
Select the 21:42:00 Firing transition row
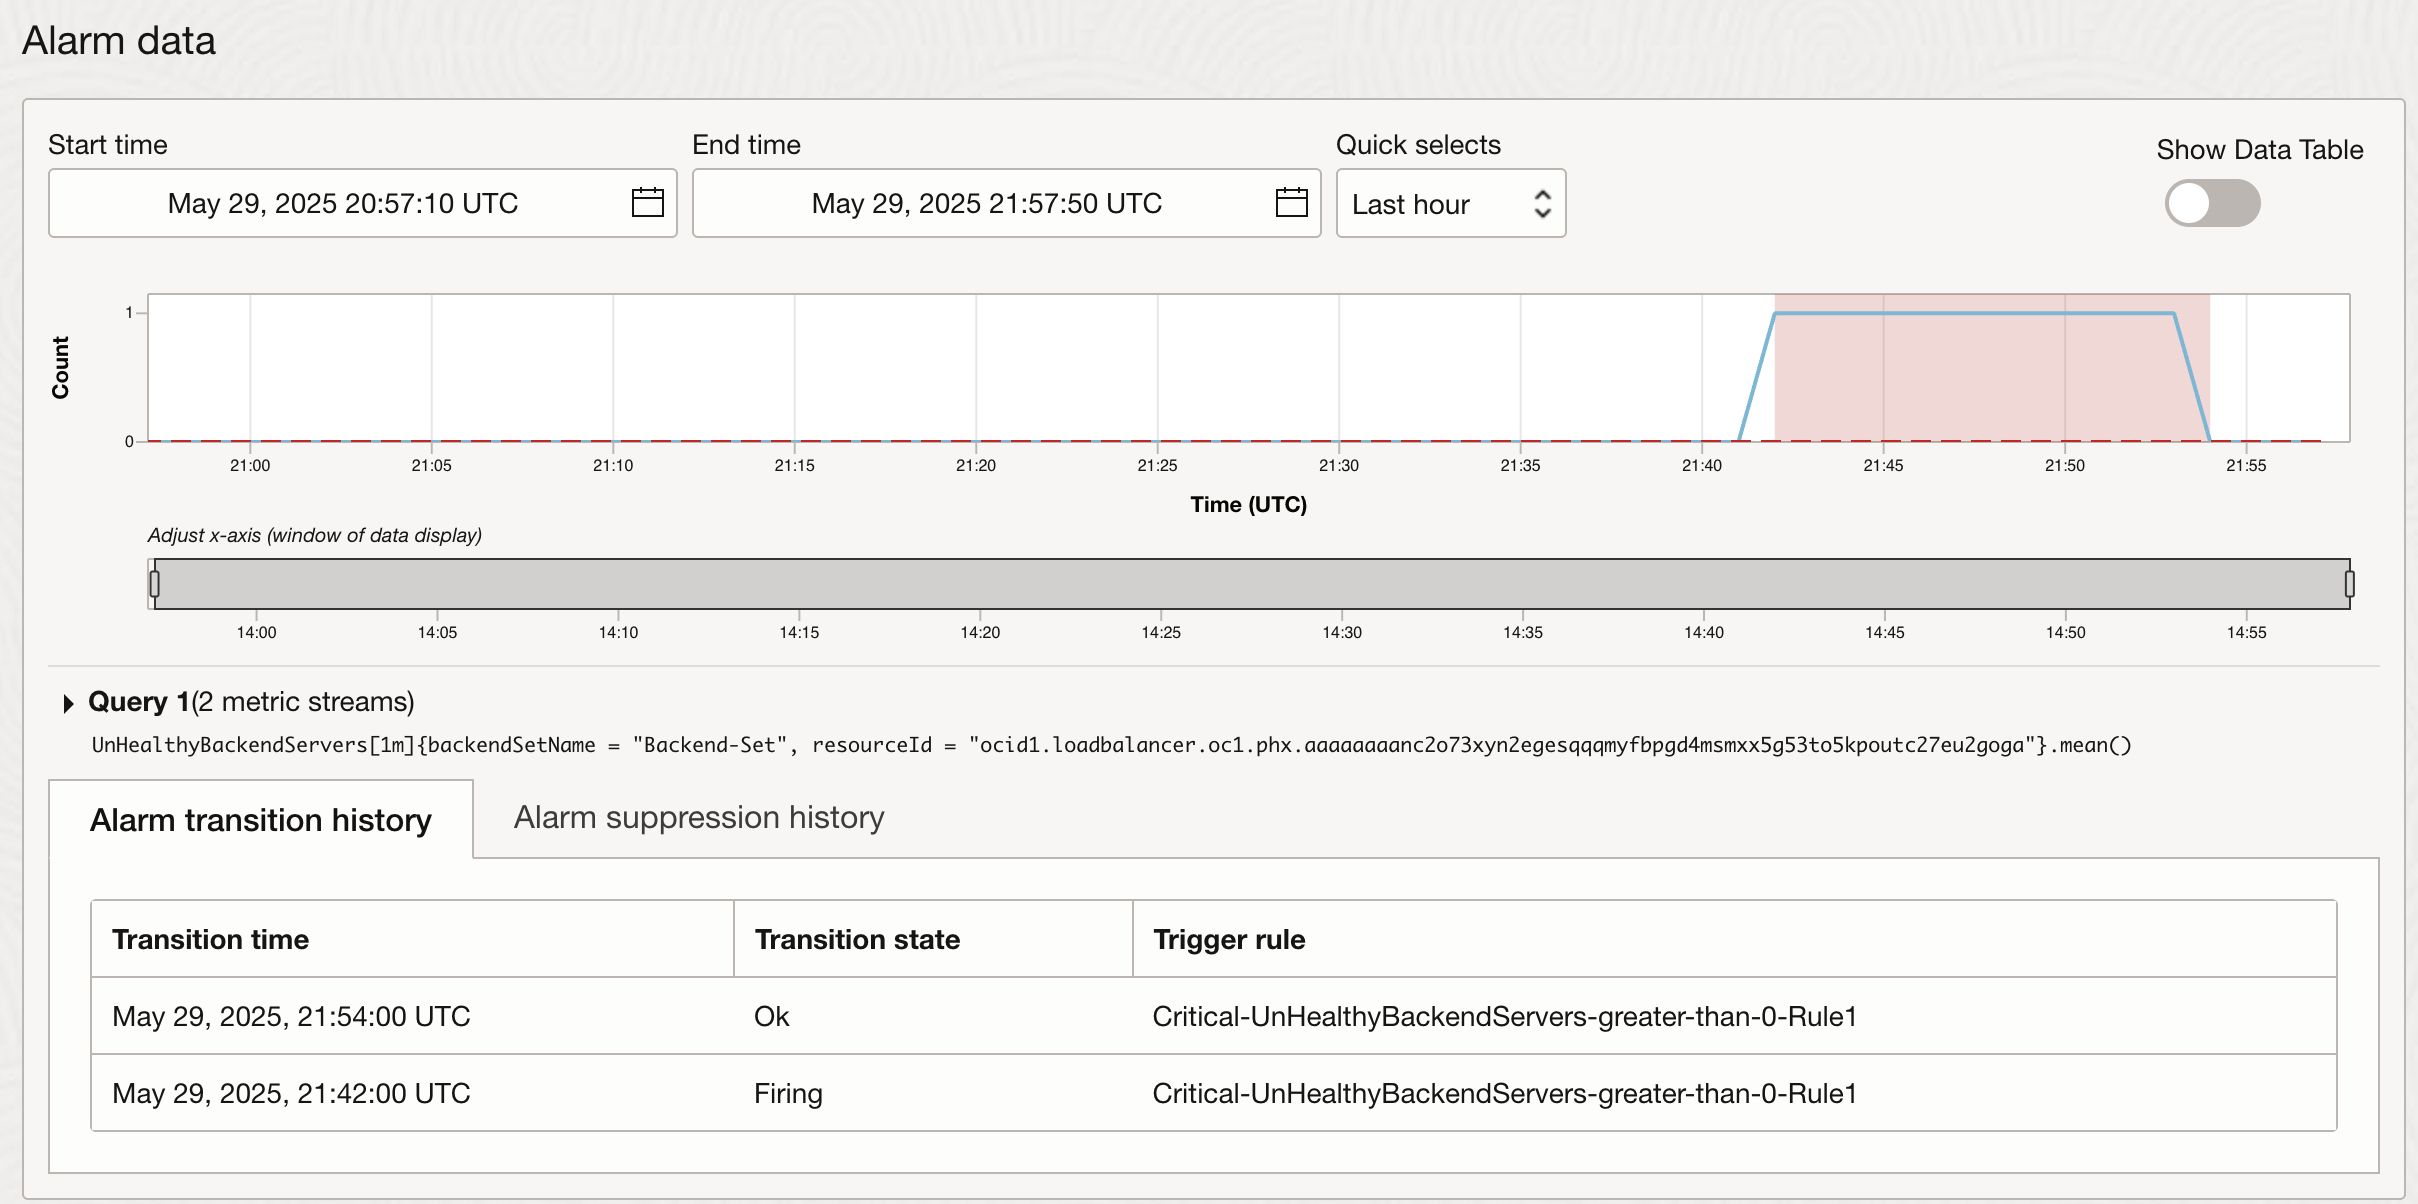click(x=291, y=1094)
